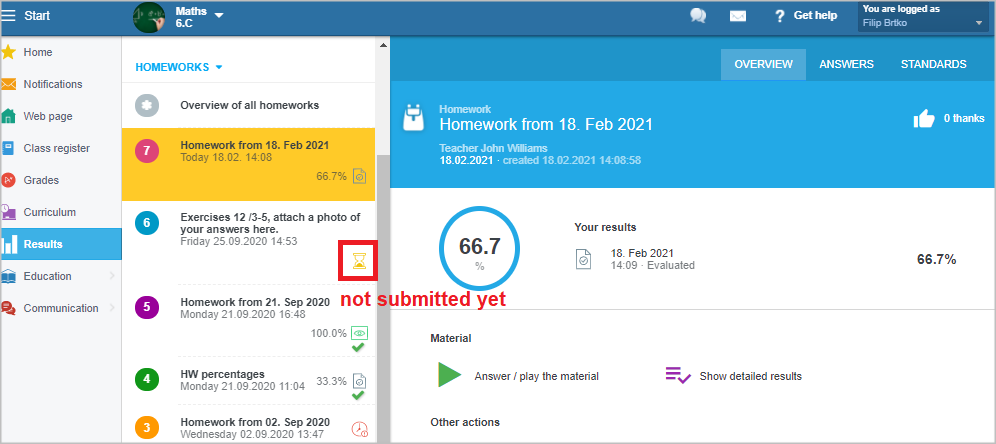Switch to the STANDARDS tab
996x444 pixels.
934,64
